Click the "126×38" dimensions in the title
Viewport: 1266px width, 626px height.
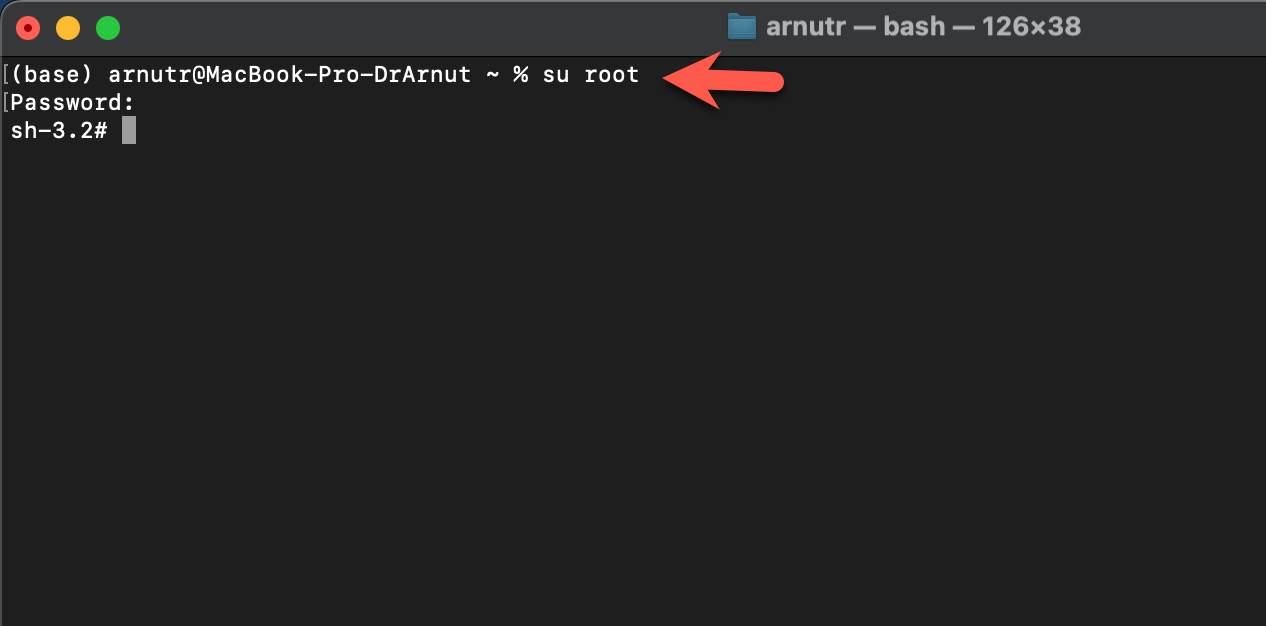point(1032,26)
